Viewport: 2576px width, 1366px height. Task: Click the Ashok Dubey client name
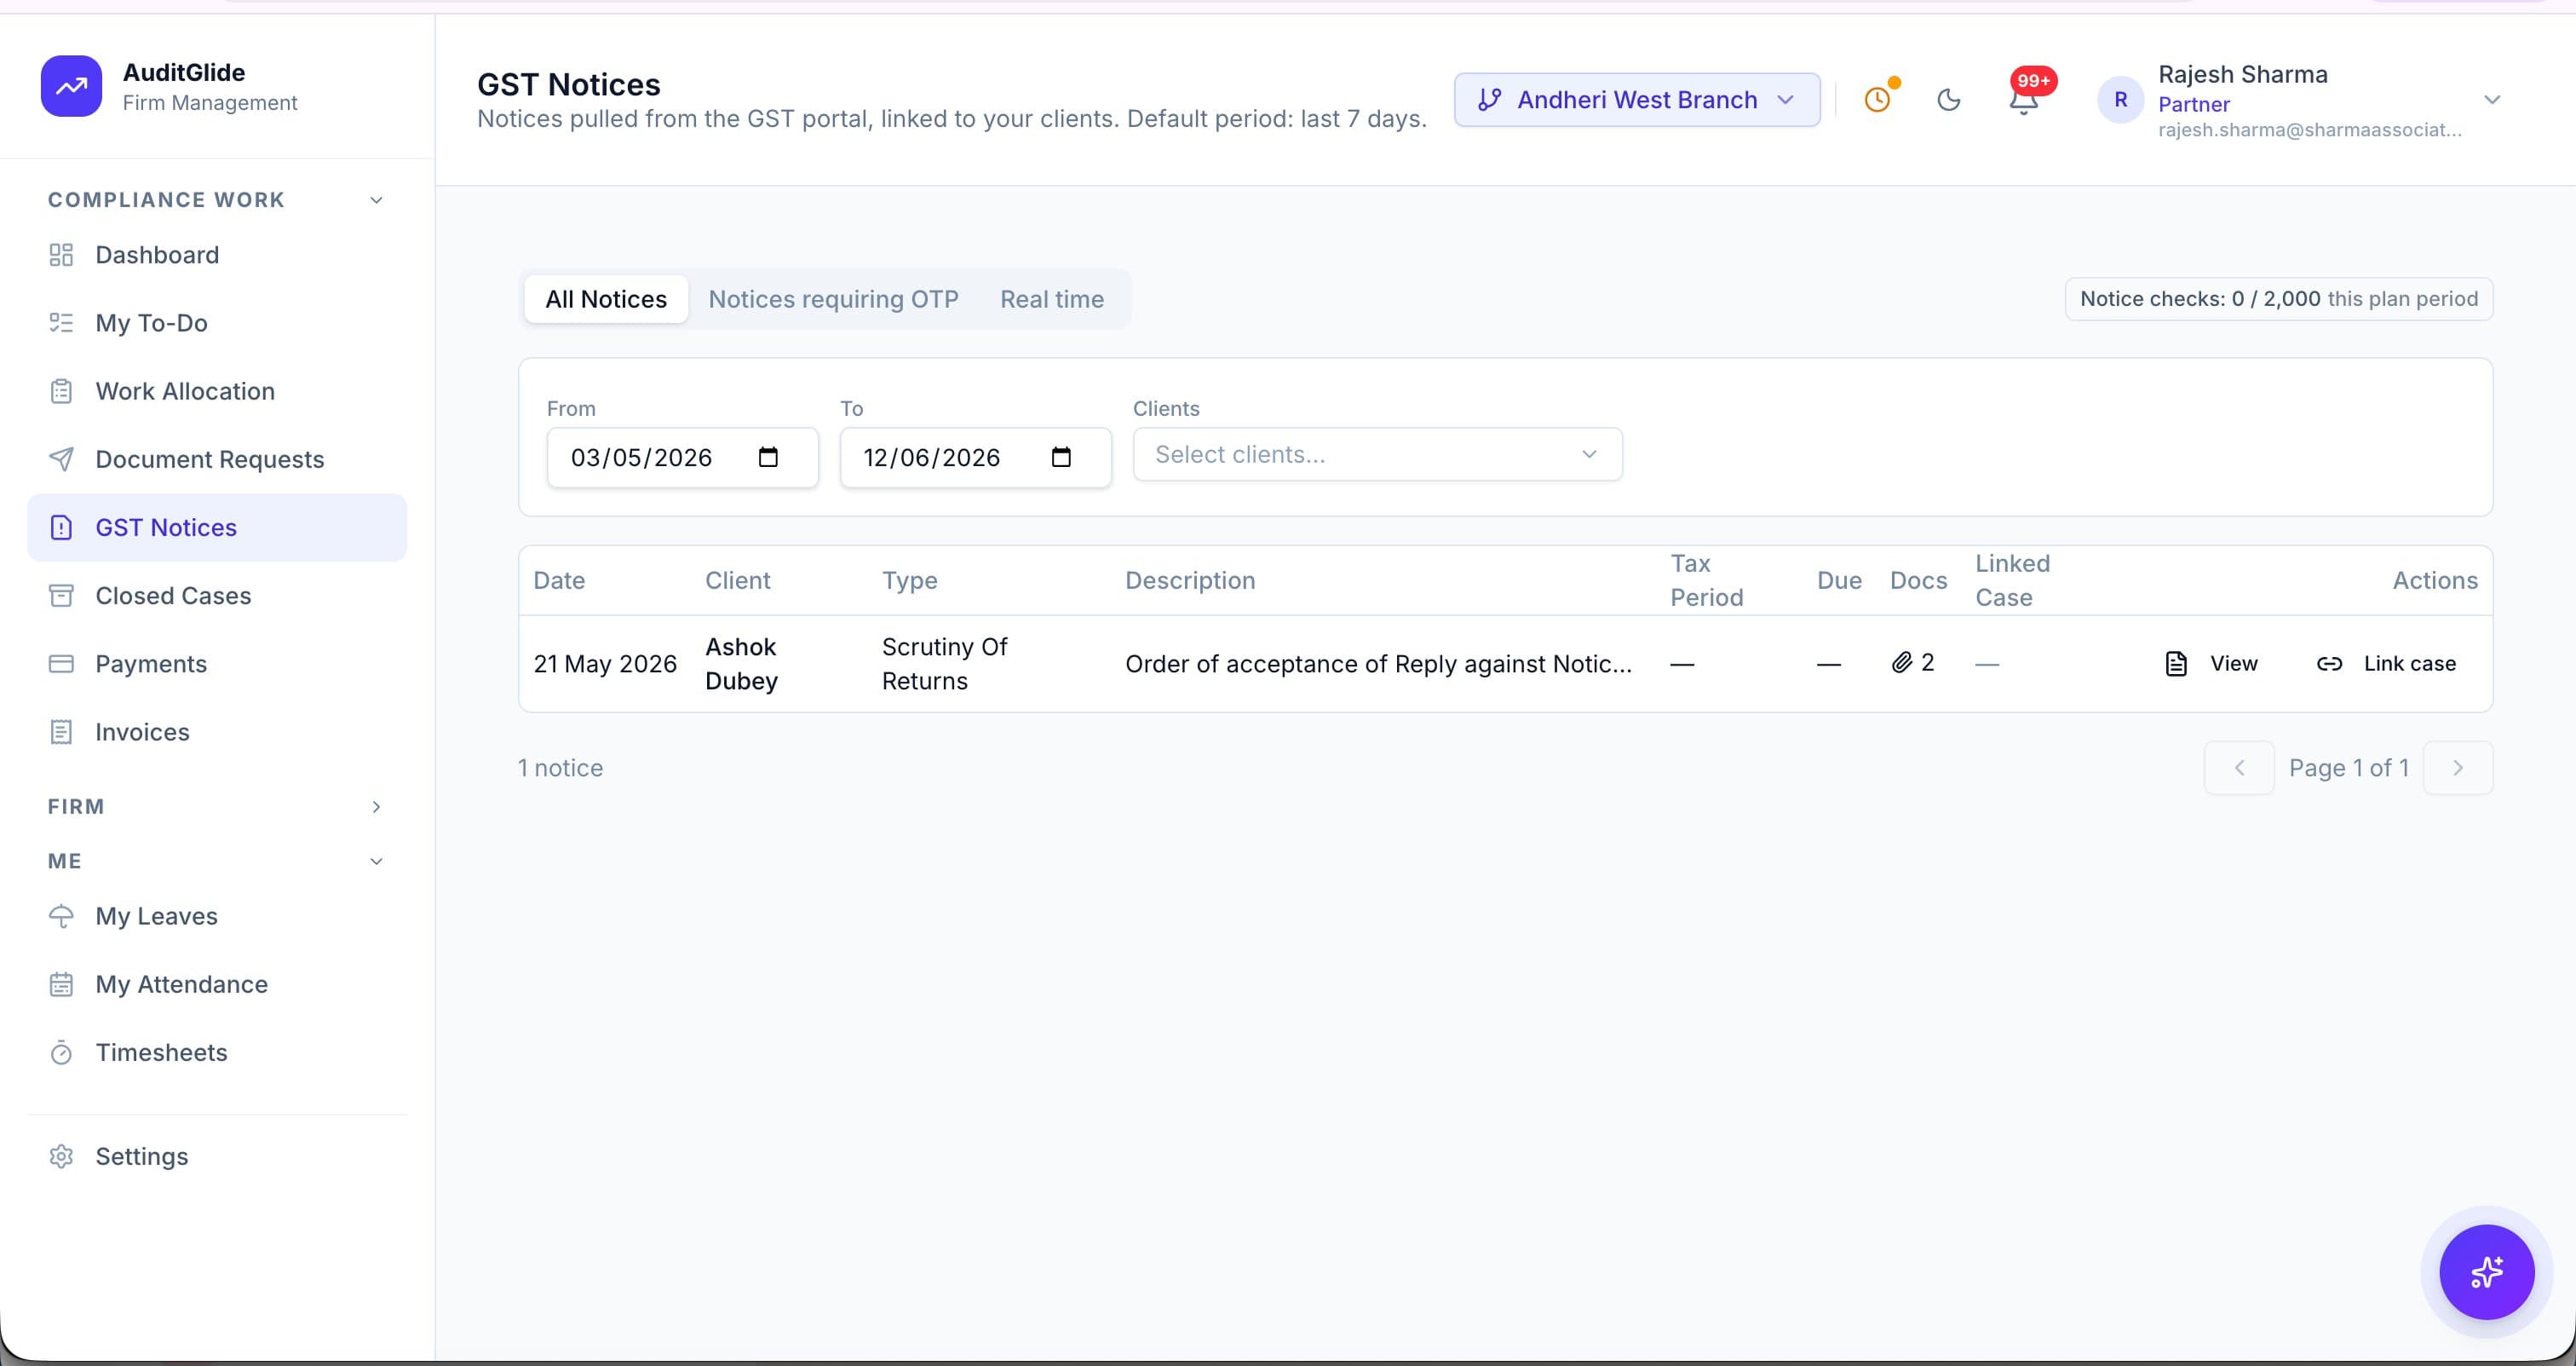click(x=741, y=663)
